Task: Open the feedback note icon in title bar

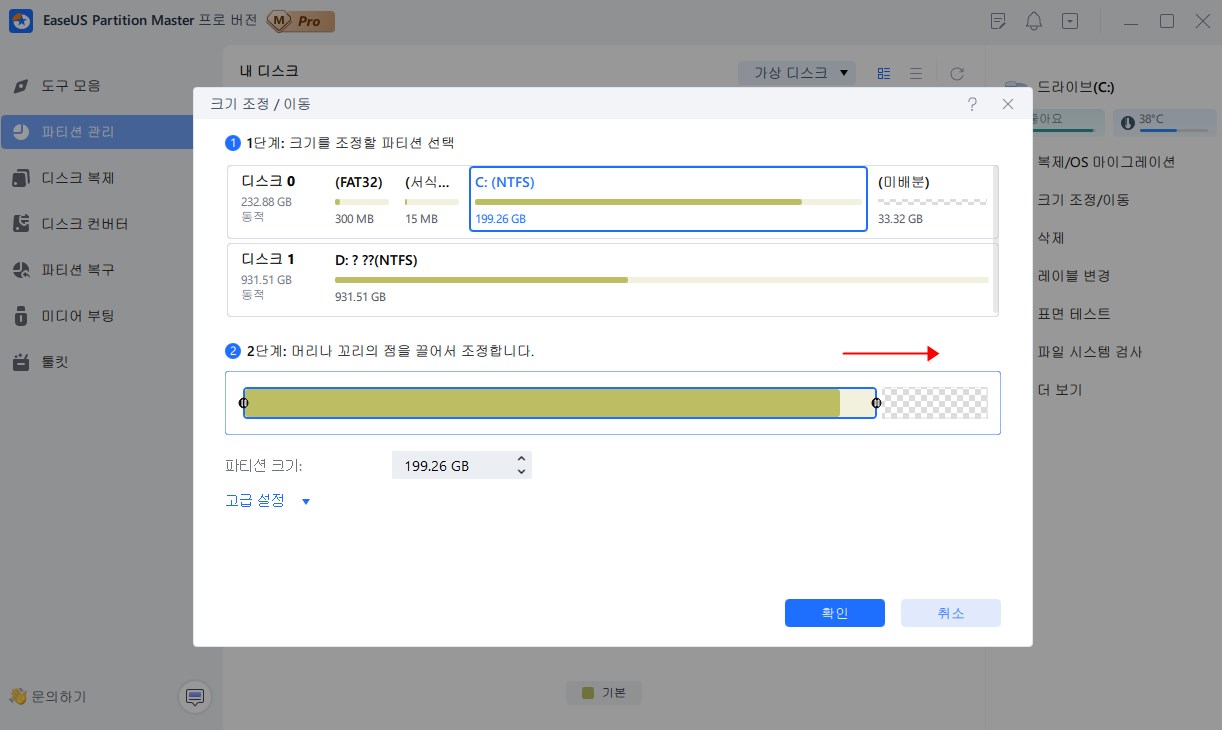Action: click(x=997, y=20)
